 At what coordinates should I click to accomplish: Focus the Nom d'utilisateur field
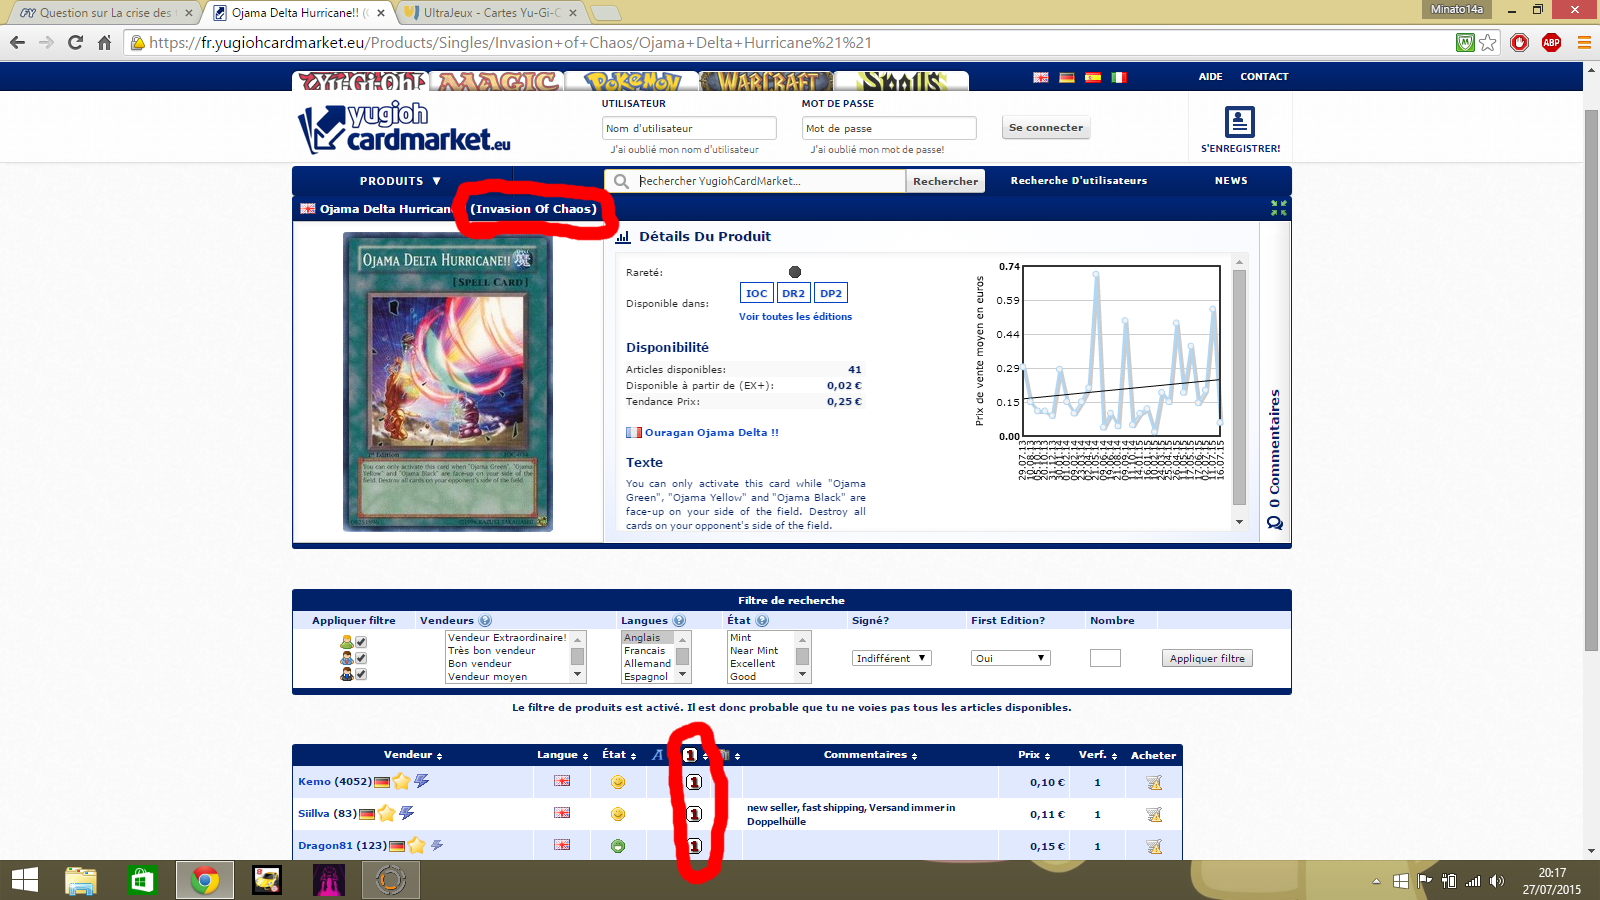pos(689,128)
